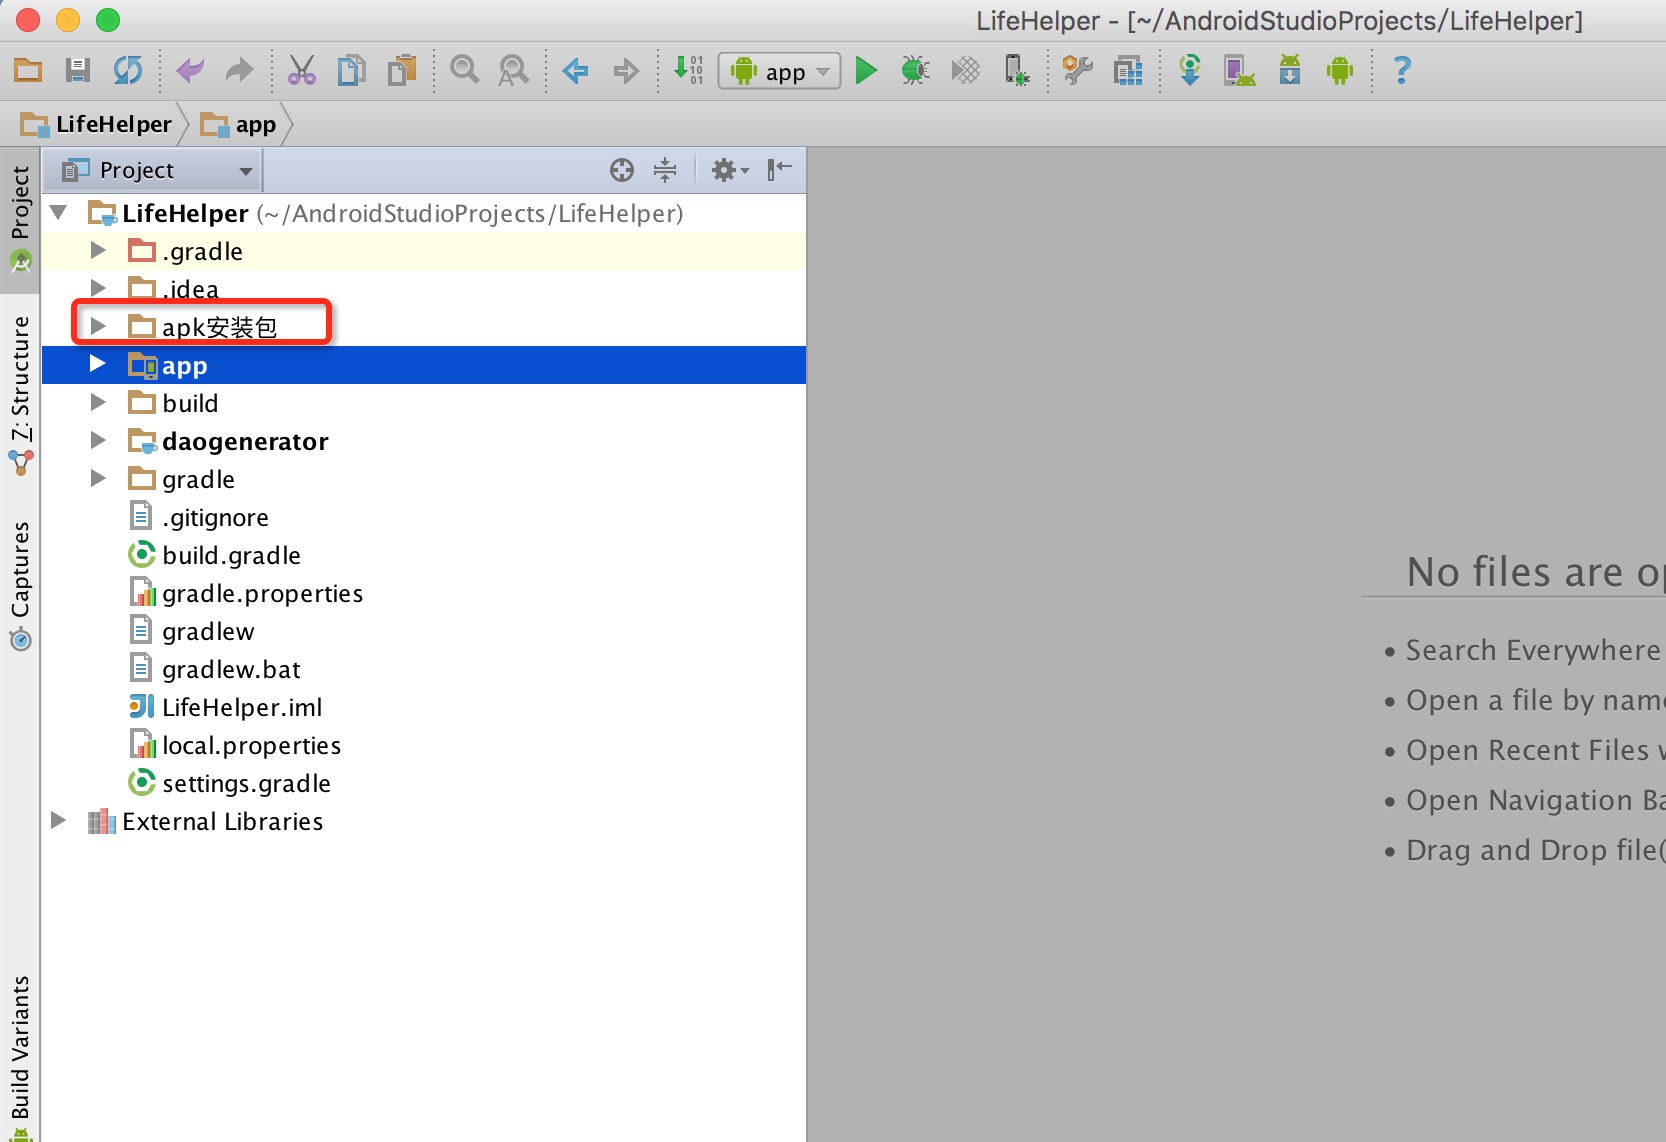The width and height of the screenshot is (1666, 1142).
Task: Expand the build folder
Action: [98, 402]
